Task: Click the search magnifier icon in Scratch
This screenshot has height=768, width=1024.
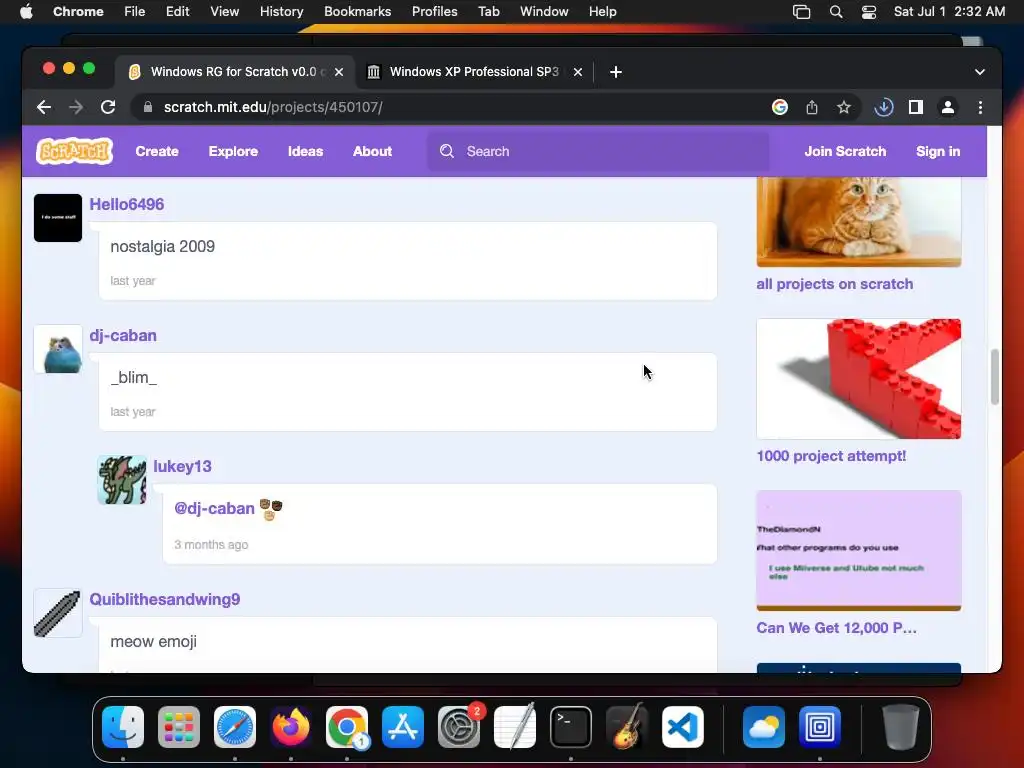Action: pyautogui.click(x=447, y=151)
